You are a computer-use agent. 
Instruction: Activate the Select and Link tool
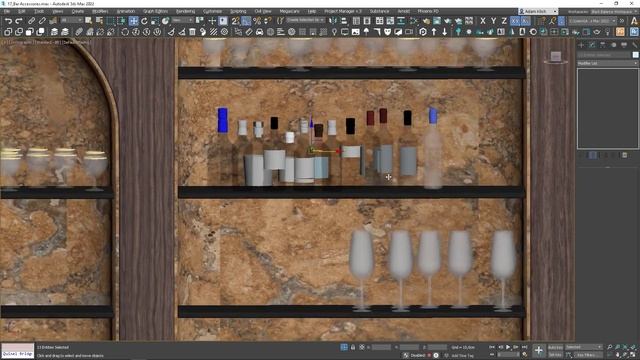point(31,21)
